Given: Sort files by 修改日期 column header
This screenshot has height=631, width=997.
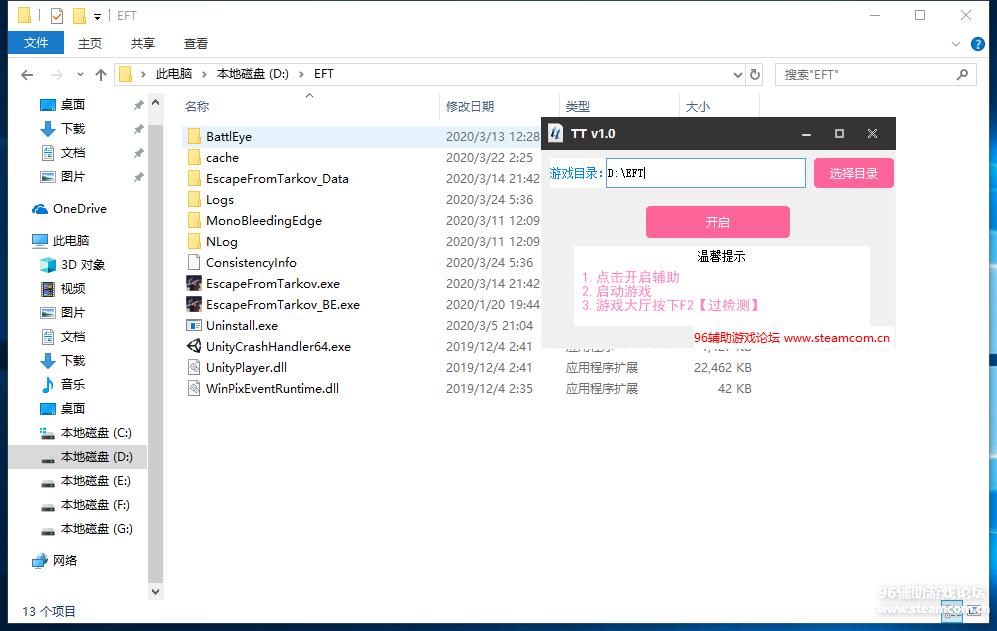Looking at the screenshot, I should coord(470,107).
